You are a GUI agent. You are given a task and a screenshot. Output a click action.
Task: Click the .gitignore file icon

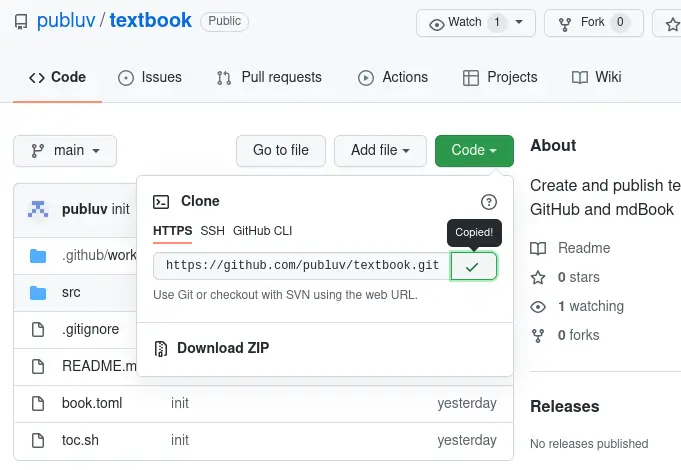[x=38, y=330]
